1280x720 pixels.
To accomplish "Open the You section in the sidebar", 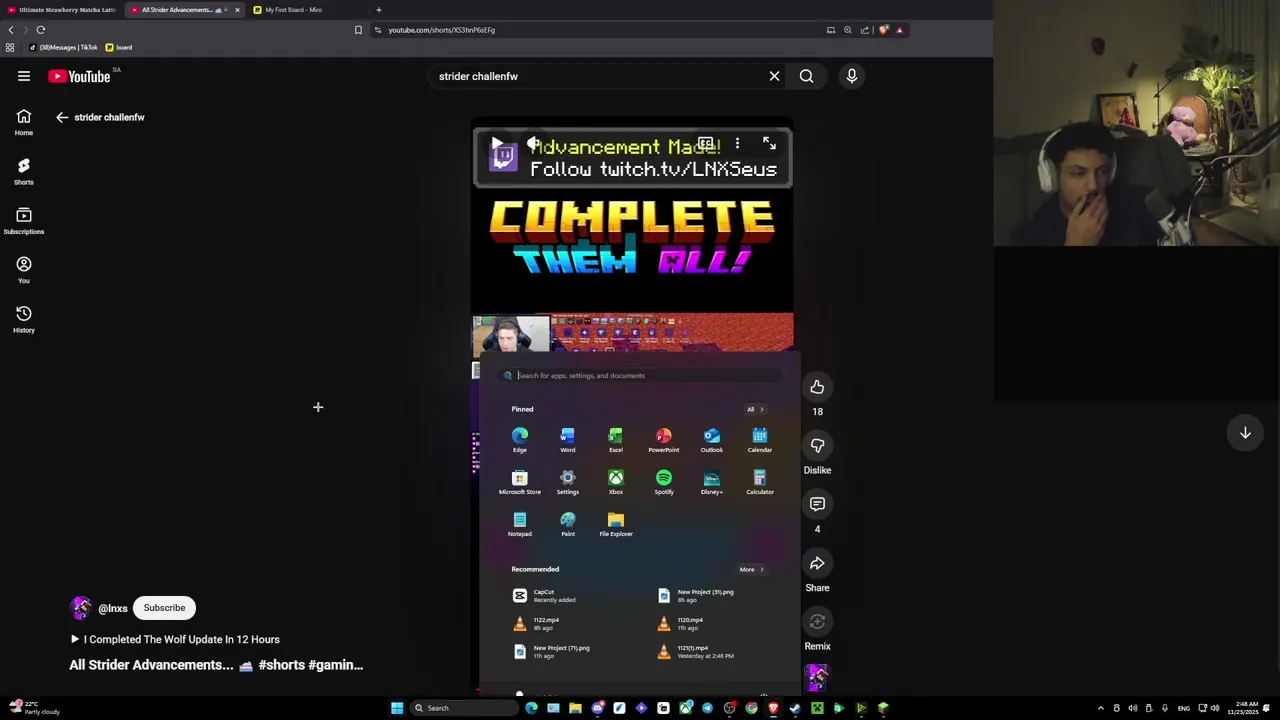I will click(x=24, y=270).
